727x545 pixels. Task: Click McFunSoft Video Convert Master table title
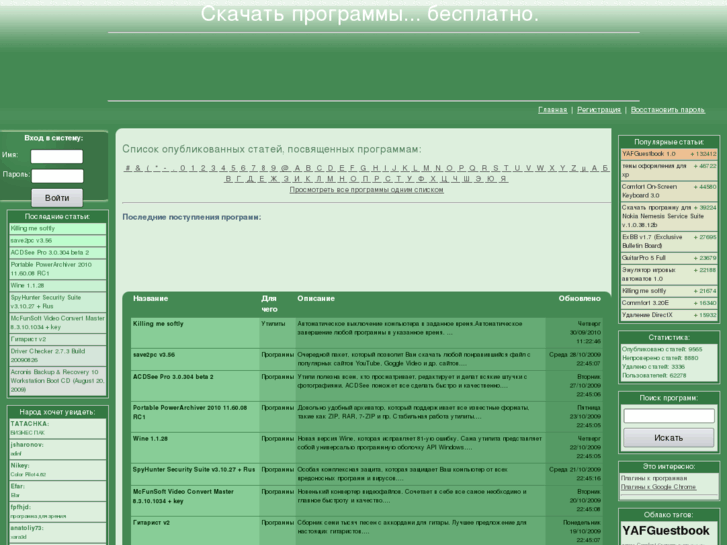pos(183,496)
